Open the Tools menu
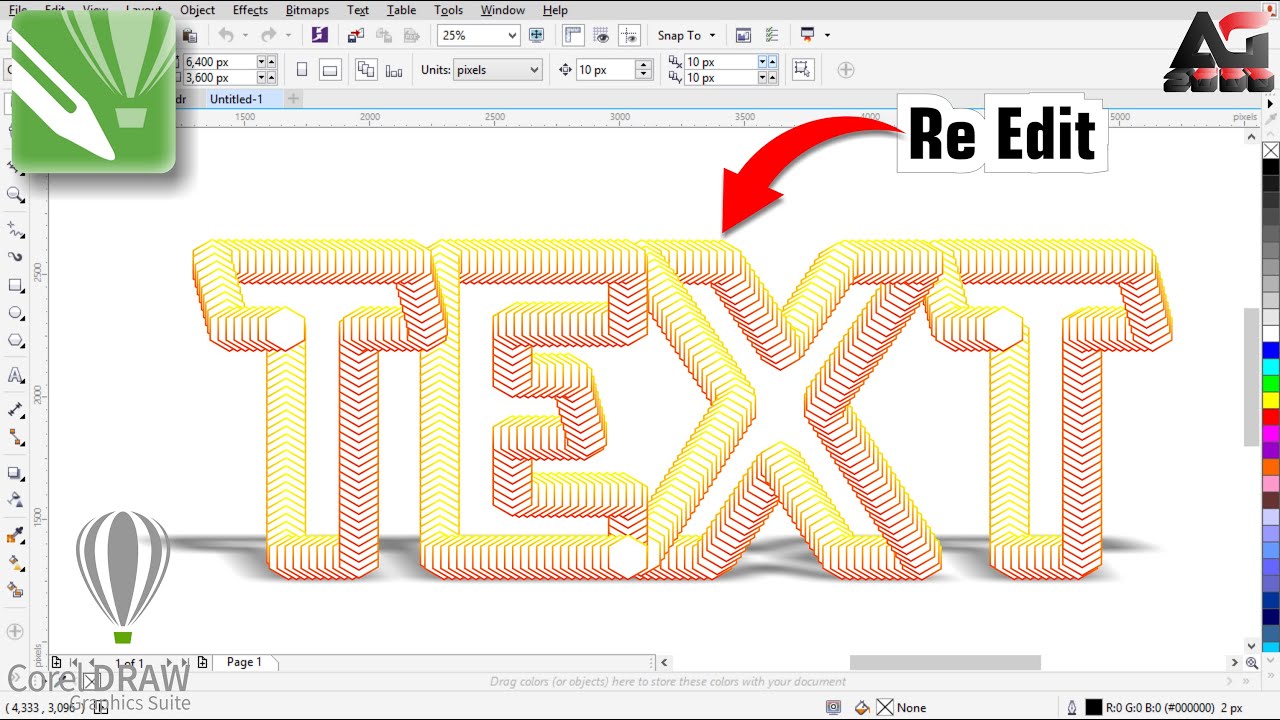Image resolution: width=1280 pixels, height=720 pixels. pyautogui.click(x=448, y=10)
